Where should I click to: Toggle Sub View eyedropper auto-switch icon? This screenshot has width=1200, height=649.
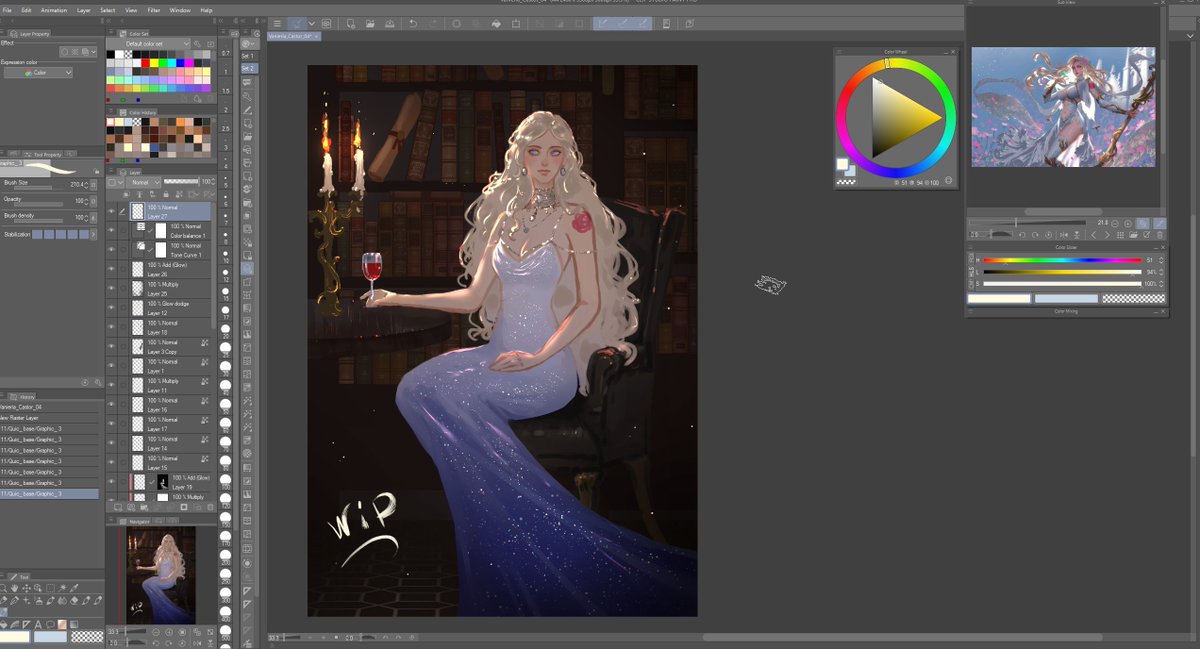click(x=1160, y=223)
